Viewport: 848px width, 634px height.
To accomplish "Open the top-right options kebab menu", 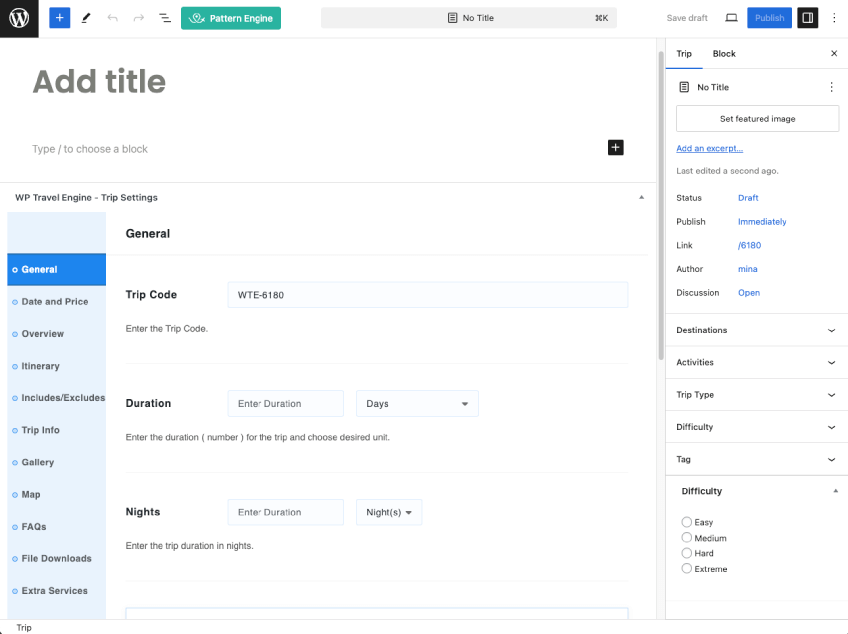I will pyautogui.click(x=834, y=18).
